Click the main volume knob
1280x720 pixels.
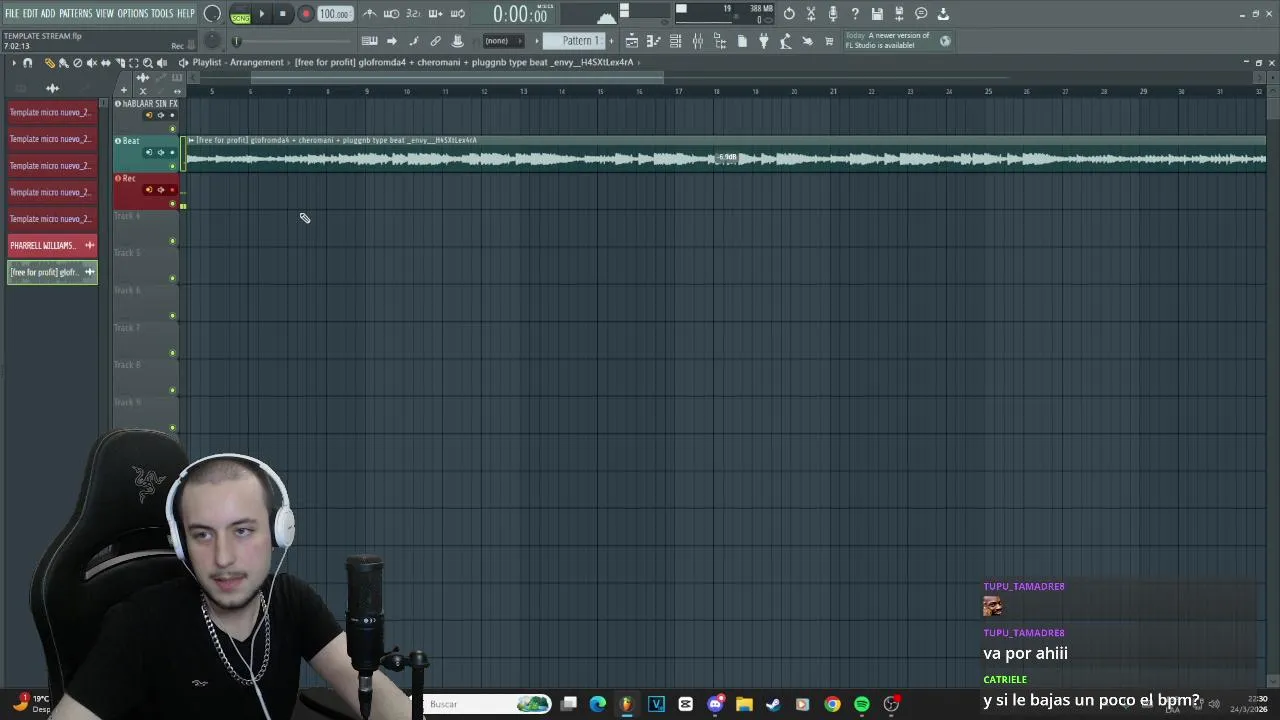coord(212,14)
